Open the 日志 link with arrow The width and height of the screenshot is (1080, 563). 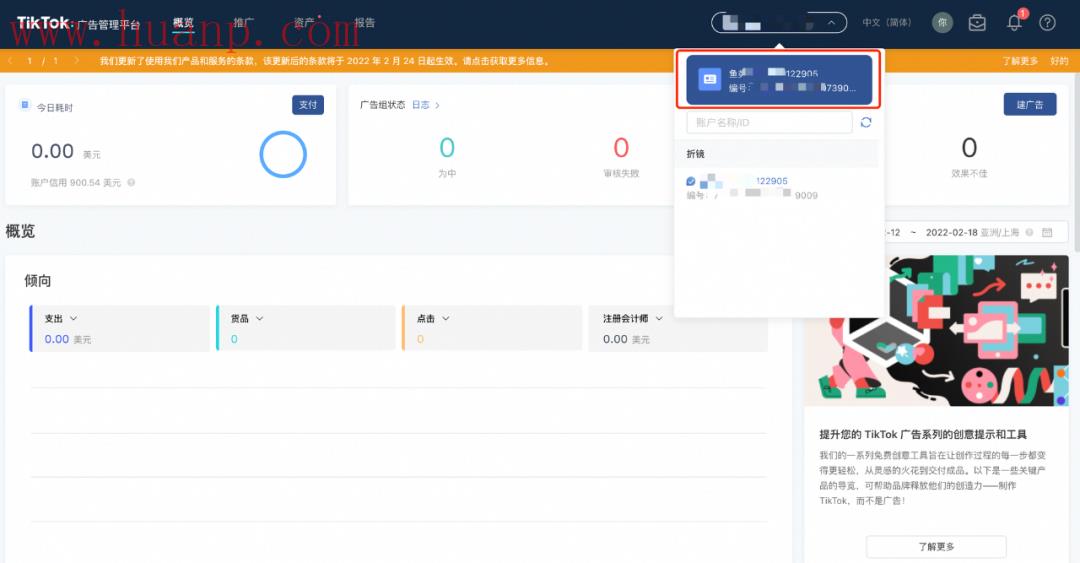426,105
